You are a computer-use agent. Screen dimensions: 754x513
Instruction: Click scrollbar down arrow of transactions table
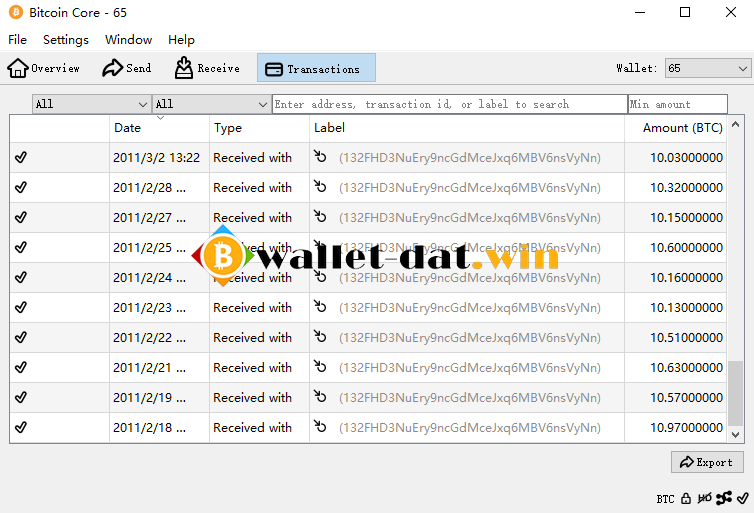[735, 435]
